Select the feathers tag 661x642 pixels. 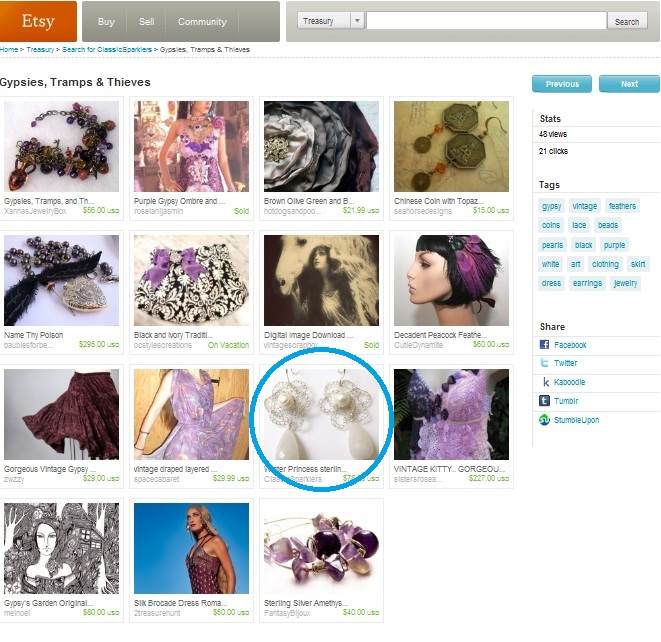pyautogui.click(x=622, y=206)
